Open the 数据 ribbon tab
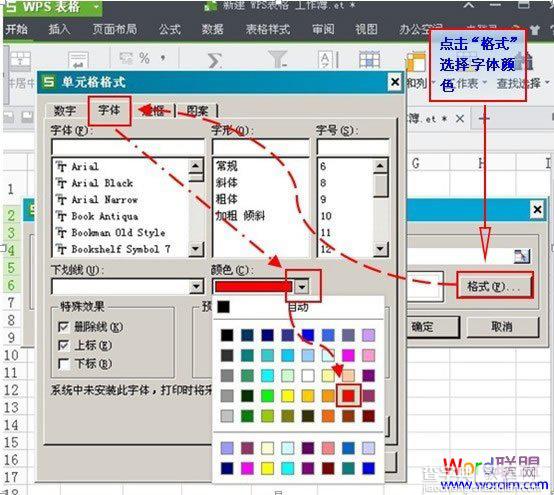 coord(212,29)
